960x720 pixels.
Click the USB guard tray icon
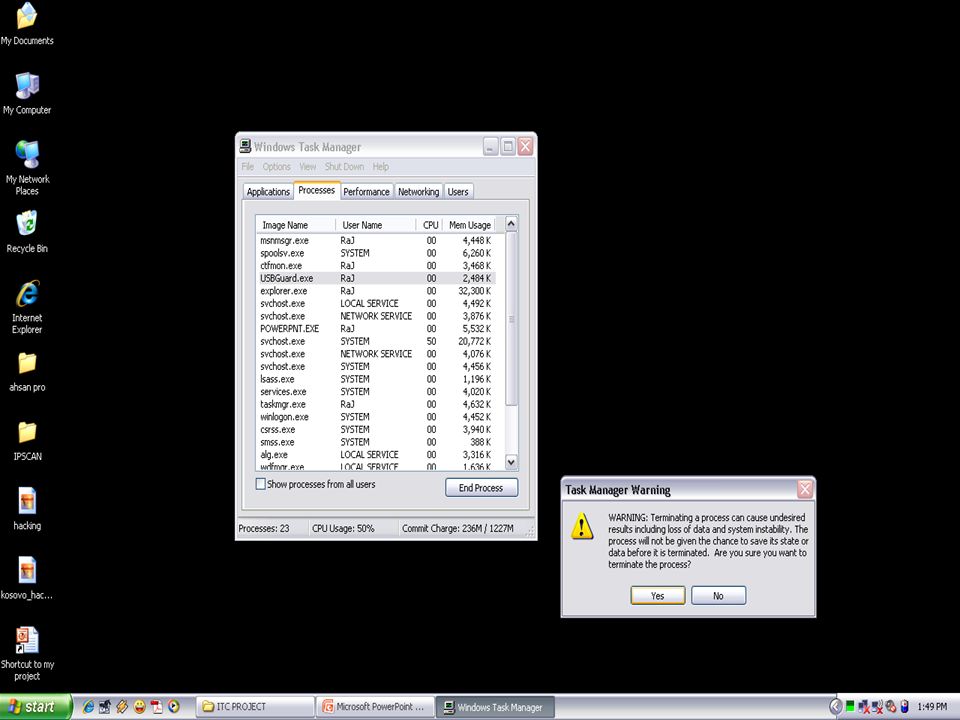pos(904,707)
